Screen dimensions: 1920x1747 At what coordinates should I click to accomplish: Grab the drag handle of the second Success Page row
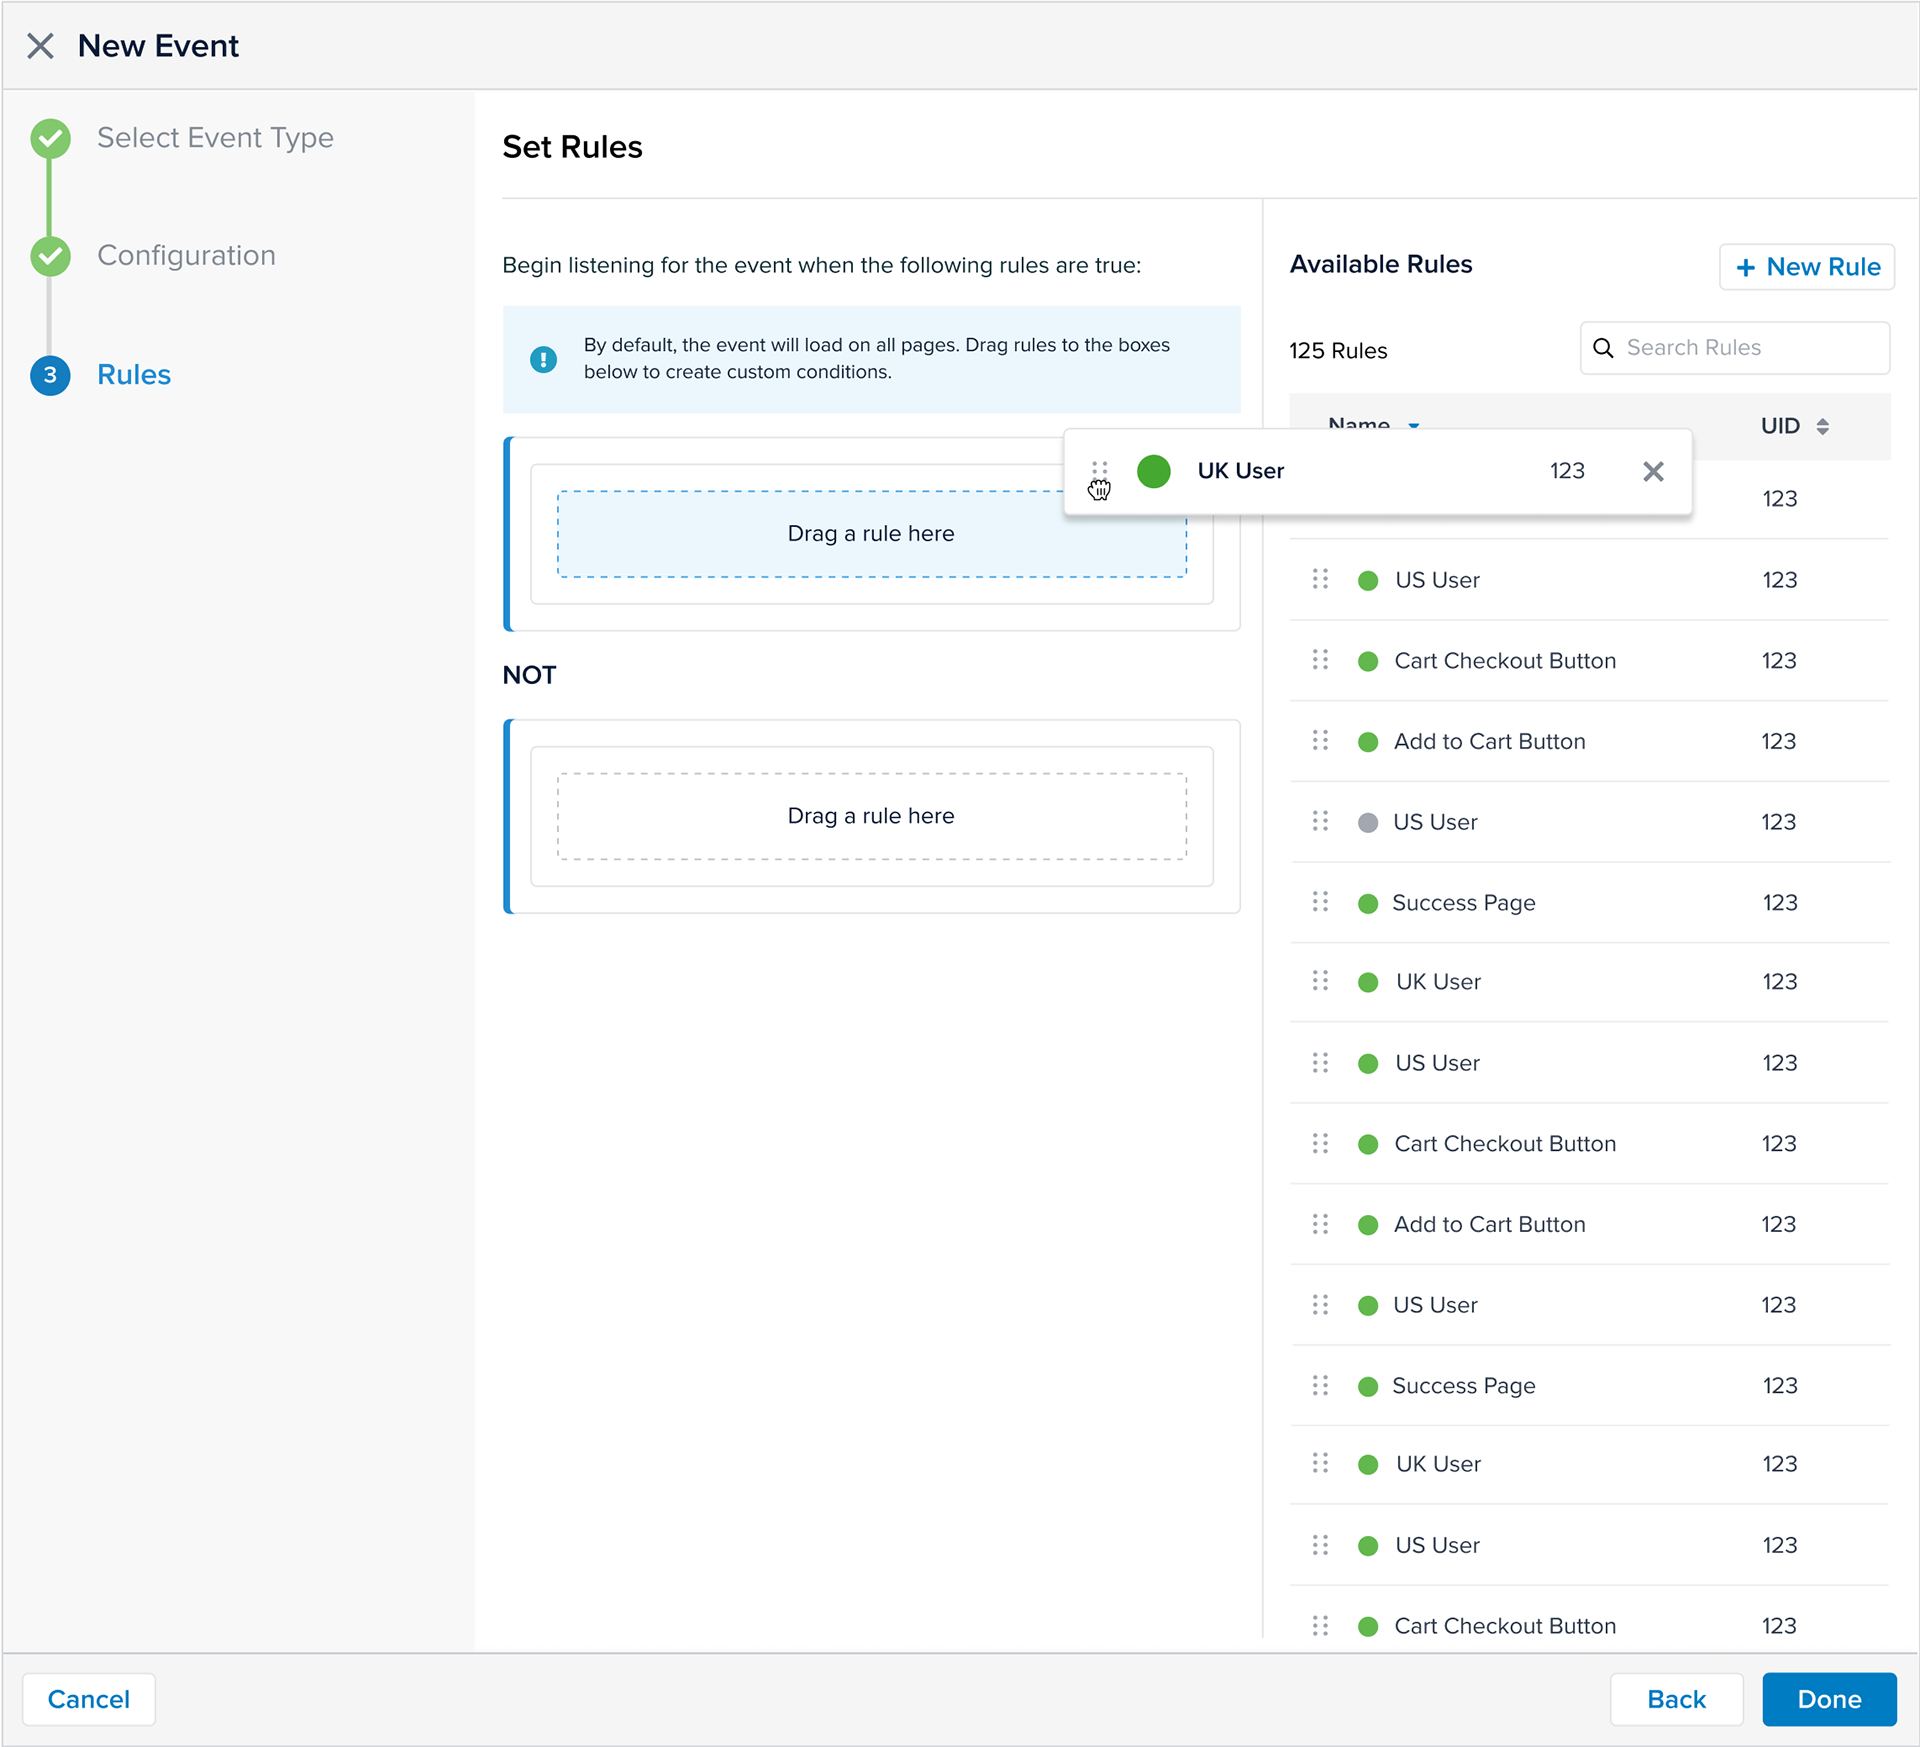[x=1320, y=1386]
